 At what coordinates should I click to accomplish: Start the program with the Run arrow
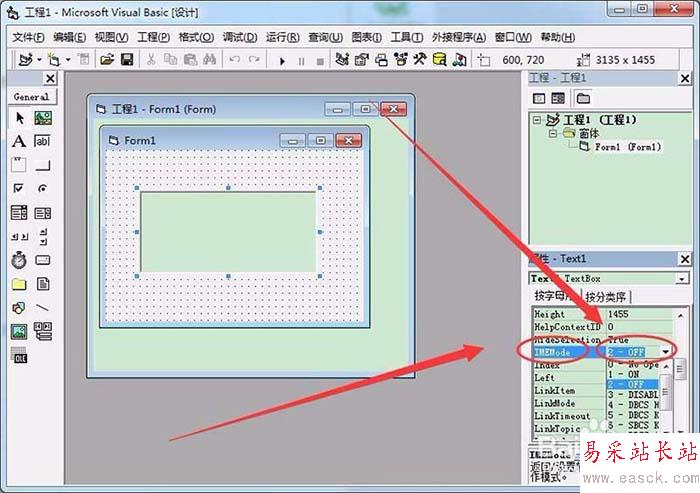pyautogui.click(x=282, y=61)
